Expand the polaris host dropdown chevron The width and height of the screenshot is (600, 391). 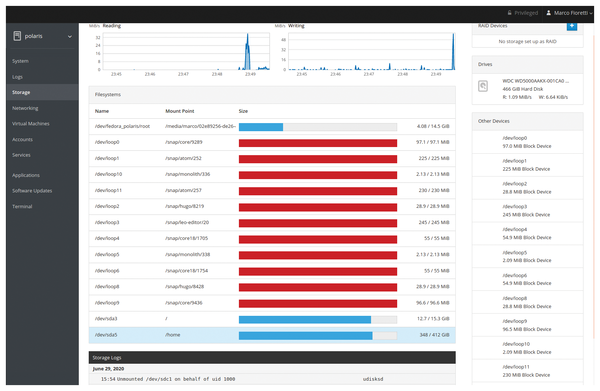70,36
